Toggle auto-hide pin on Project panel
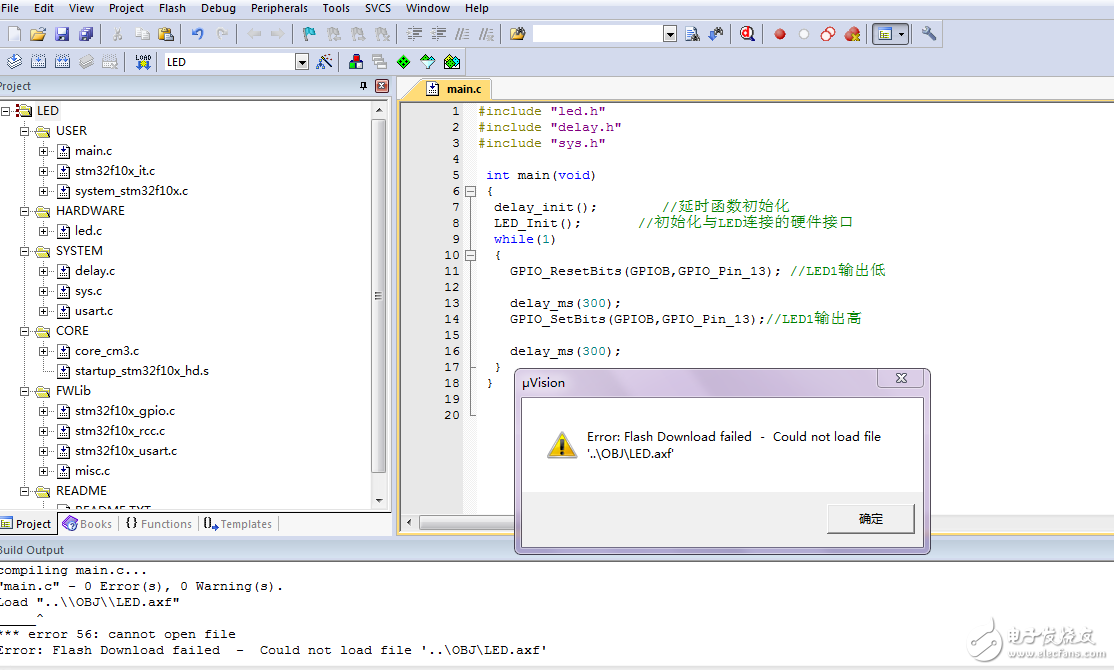1114x670 pixels. (363, 87)
